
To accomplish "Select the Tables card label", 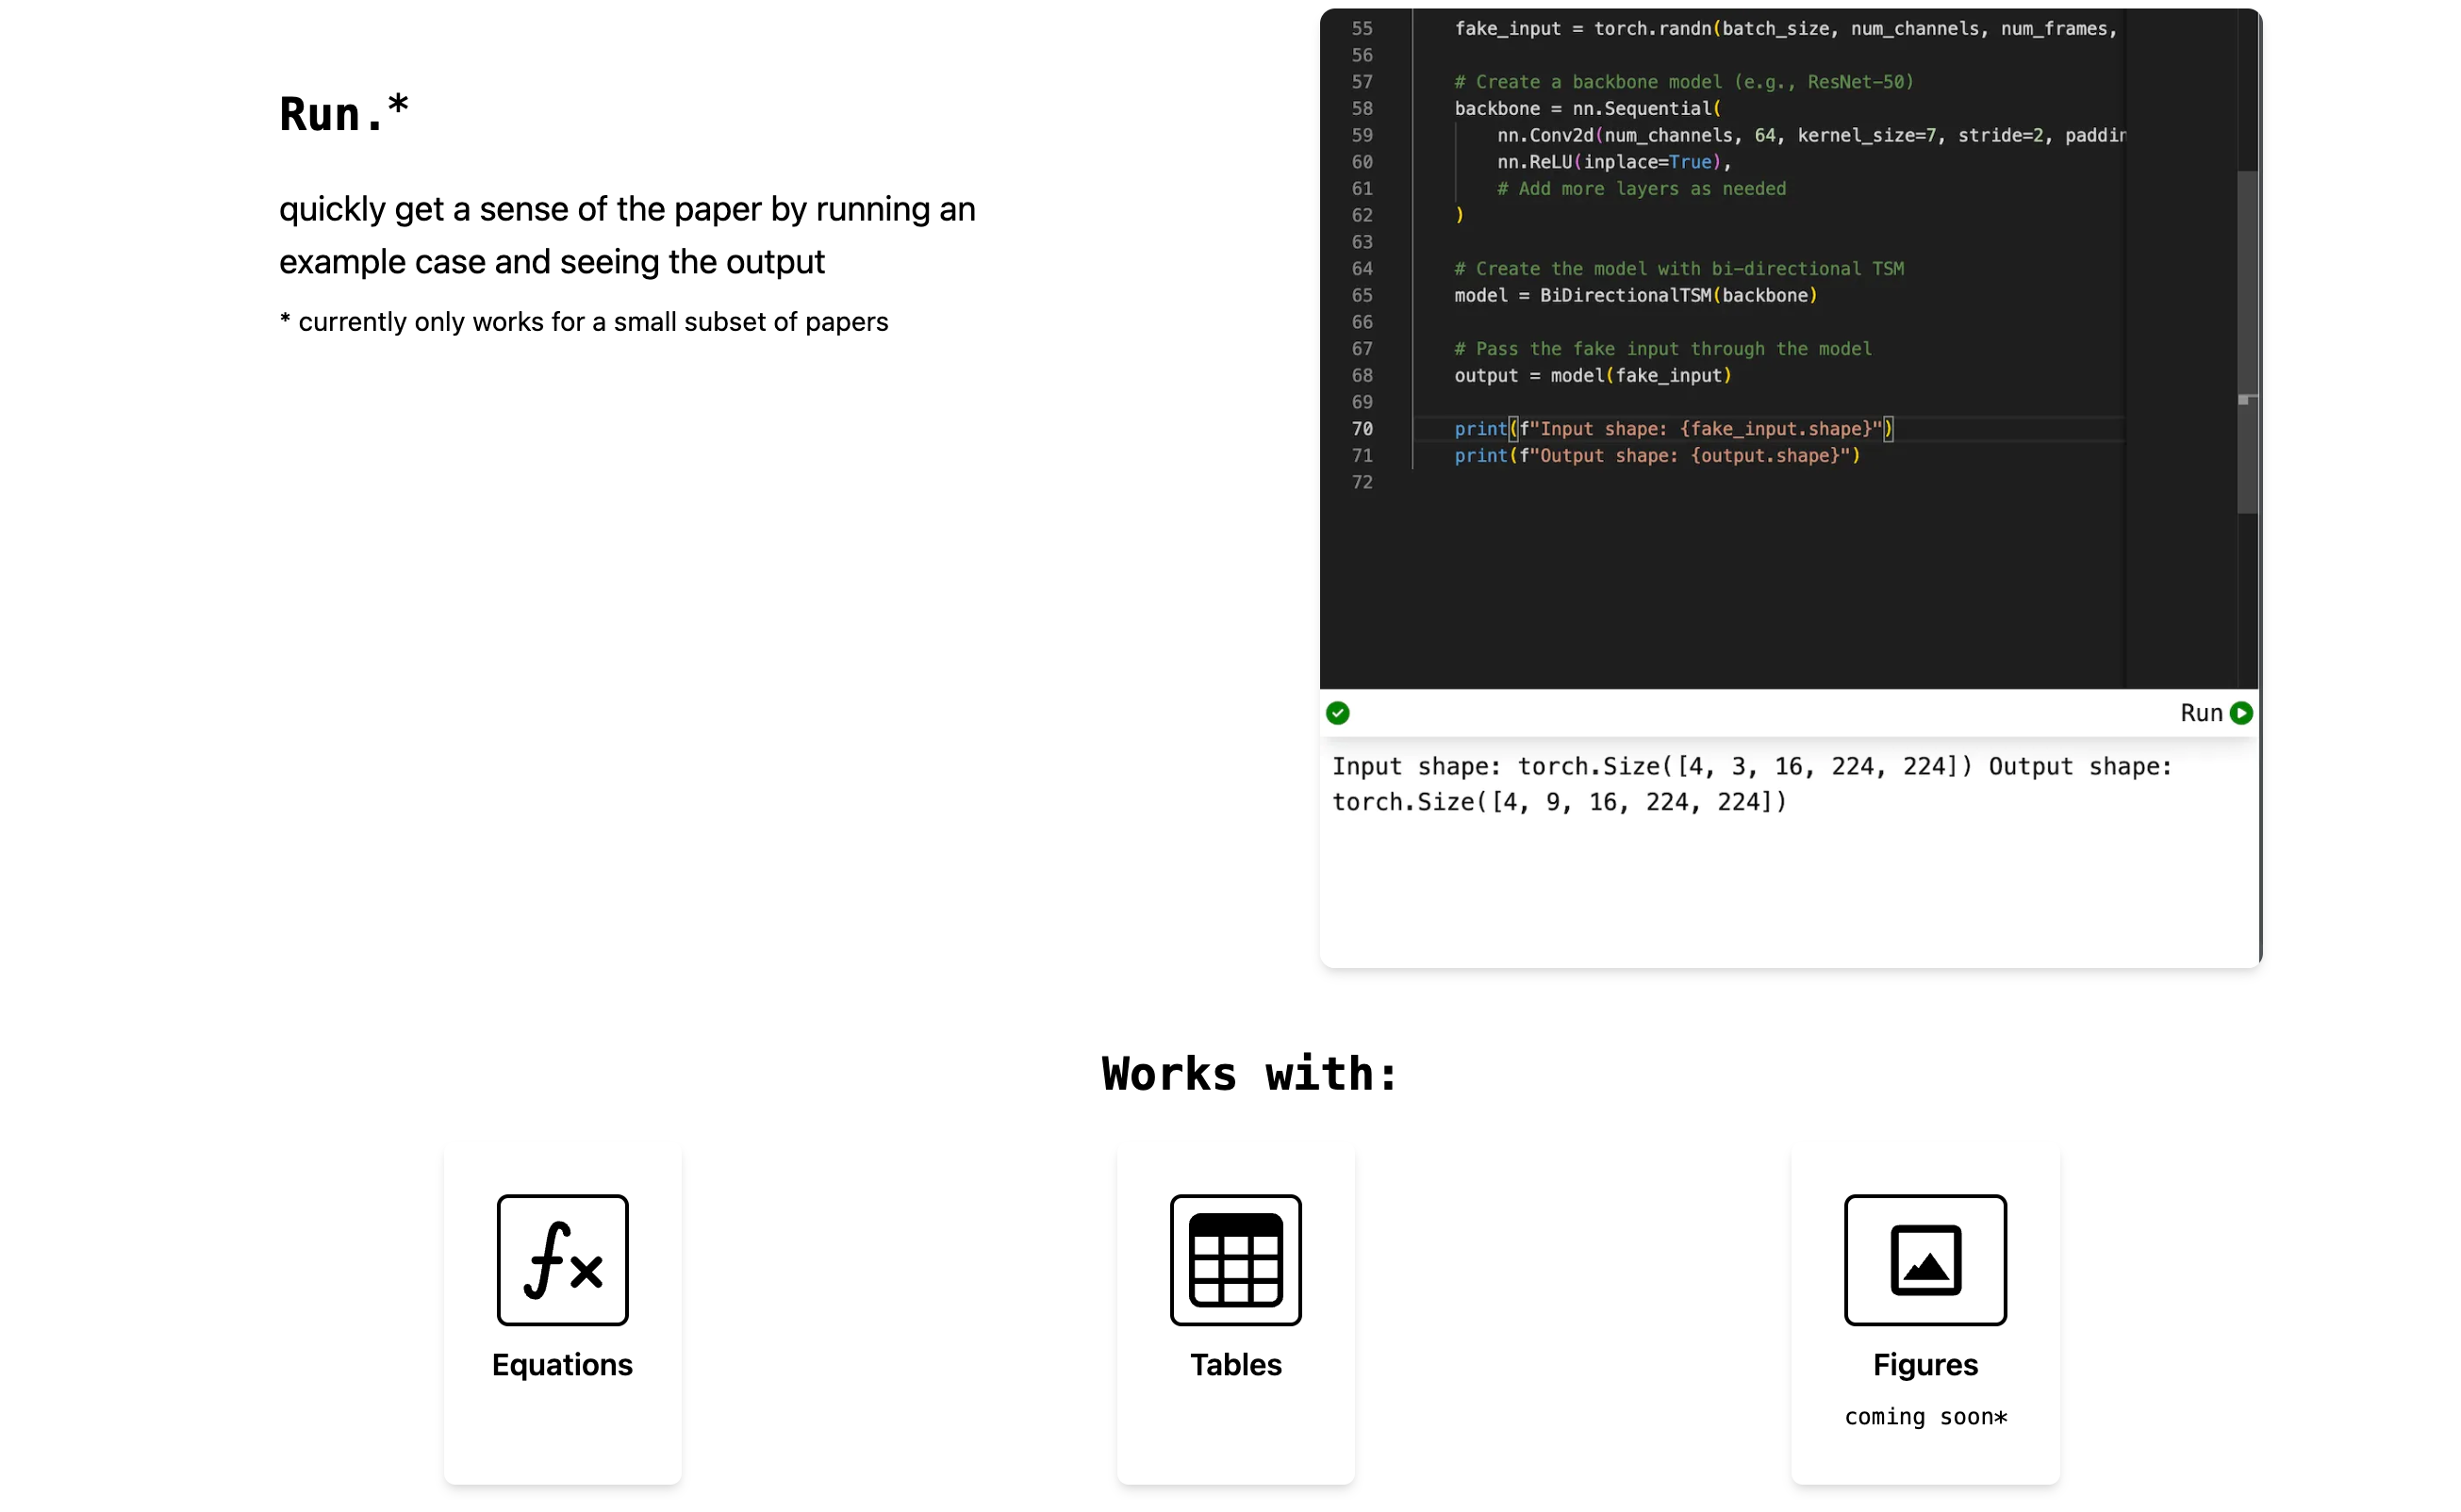I will pos(1235,1364).
